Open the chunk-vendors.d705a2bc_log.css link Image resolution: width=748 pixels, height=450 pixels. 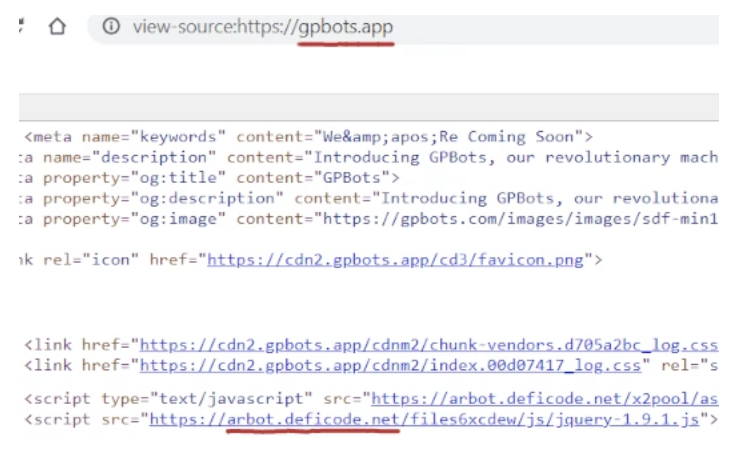(x=429, y=345)
